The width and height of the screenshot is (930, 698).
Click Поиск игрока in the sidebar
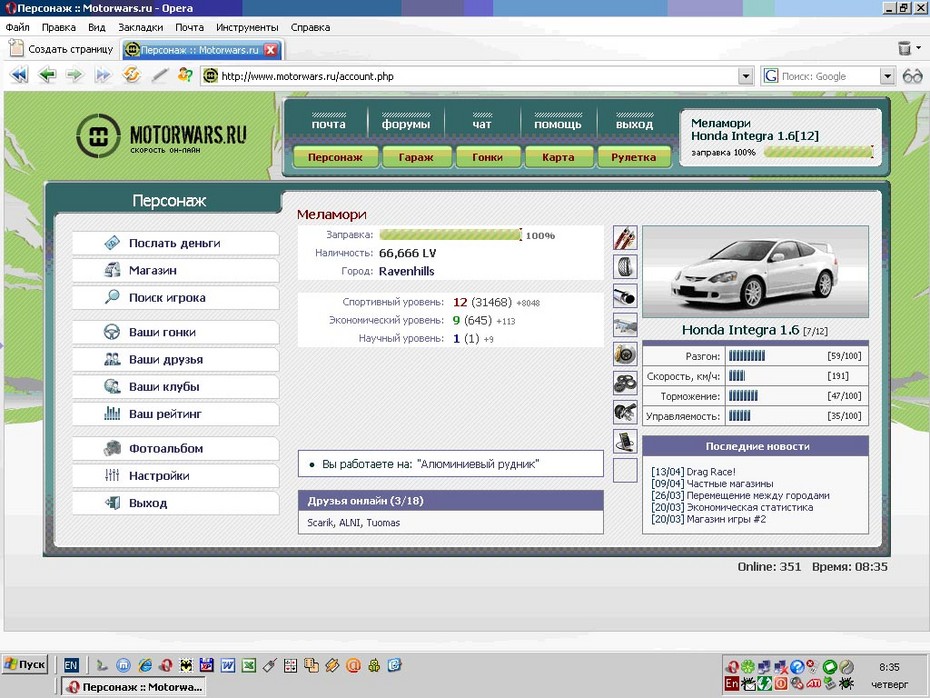pos(176,298)
